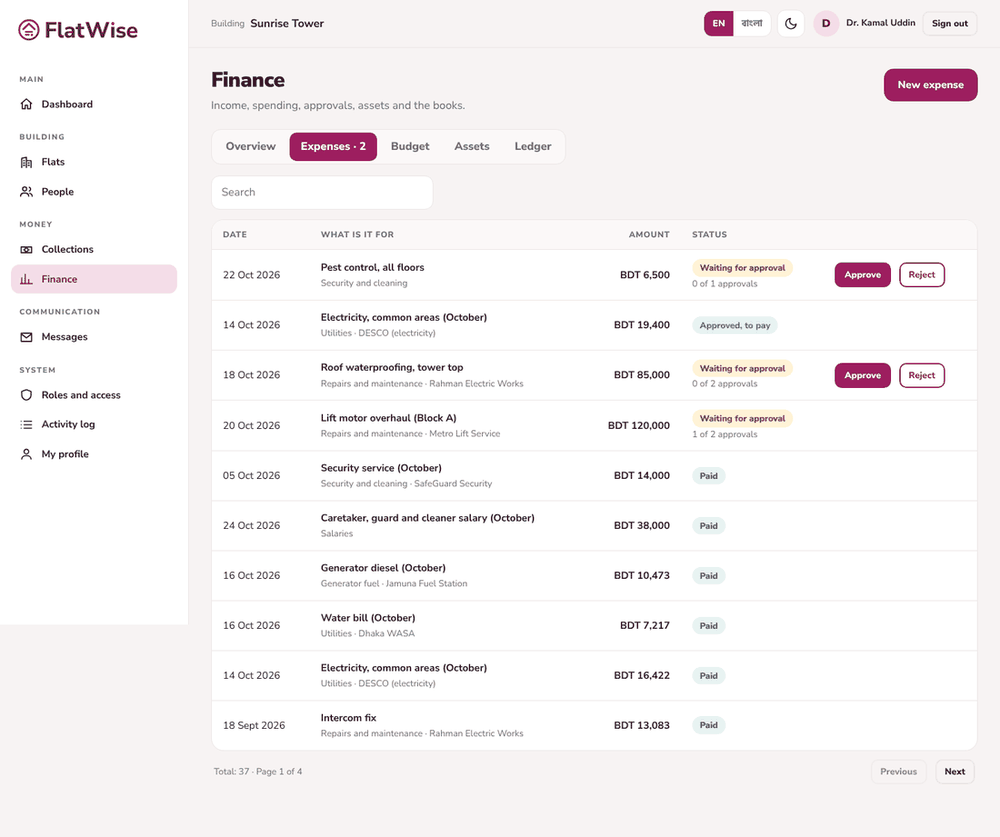Click the user avatar with letter D
This screenshot has width=1000, height=837.
pyautogui.click(x=826, y=24)
